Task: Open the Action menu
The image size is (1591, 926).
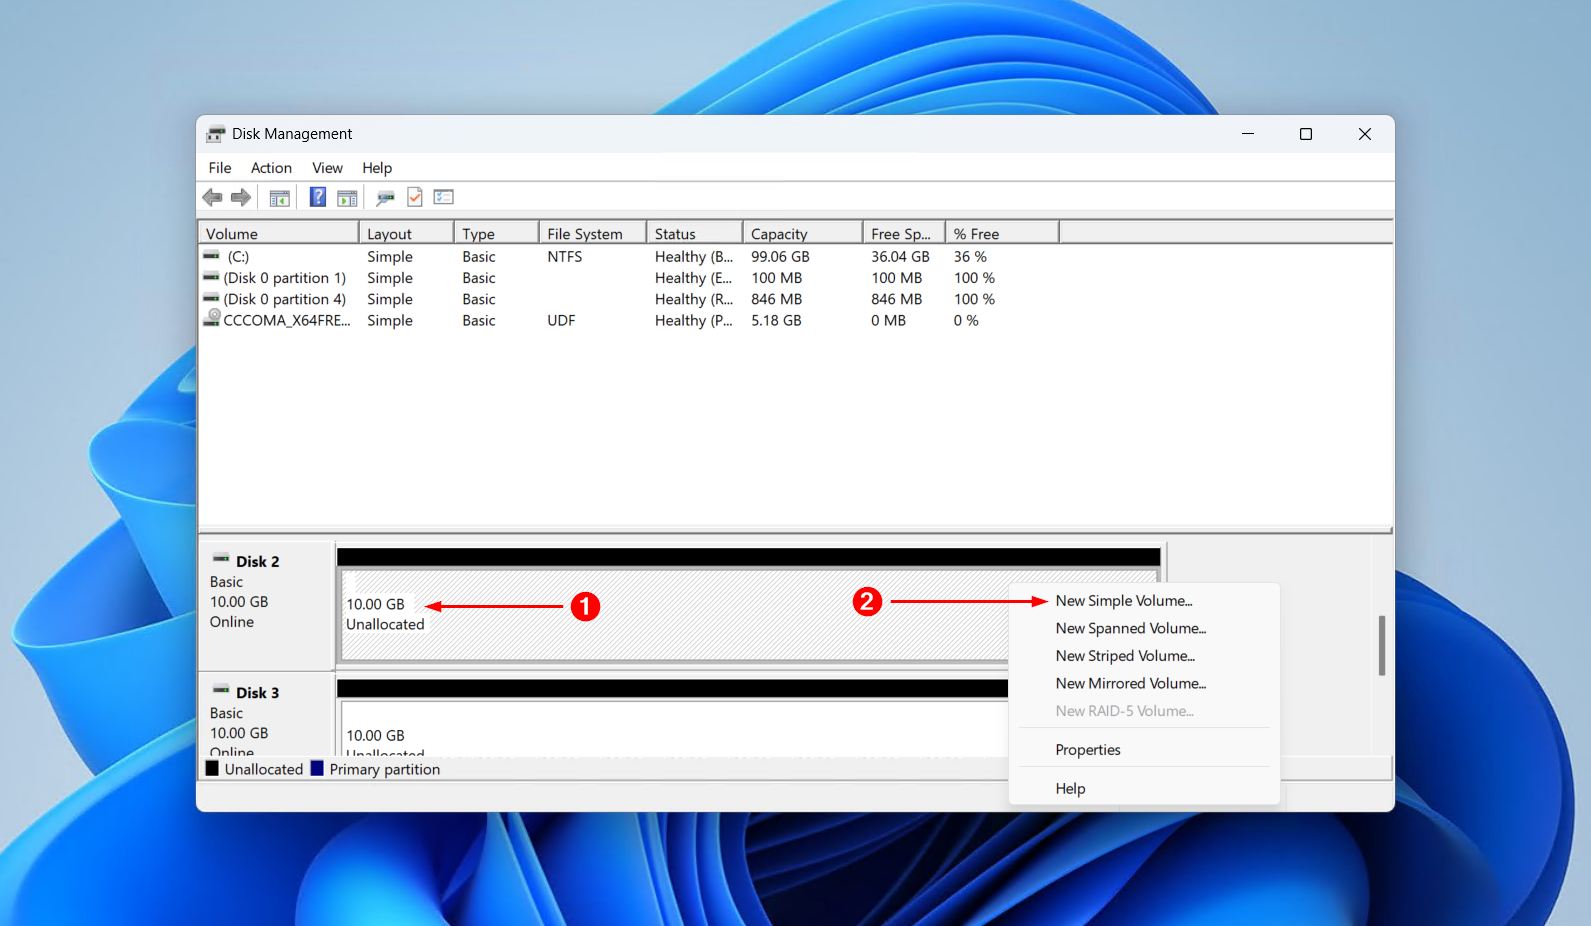Action: pyautogui.click(x=271, y=168)
